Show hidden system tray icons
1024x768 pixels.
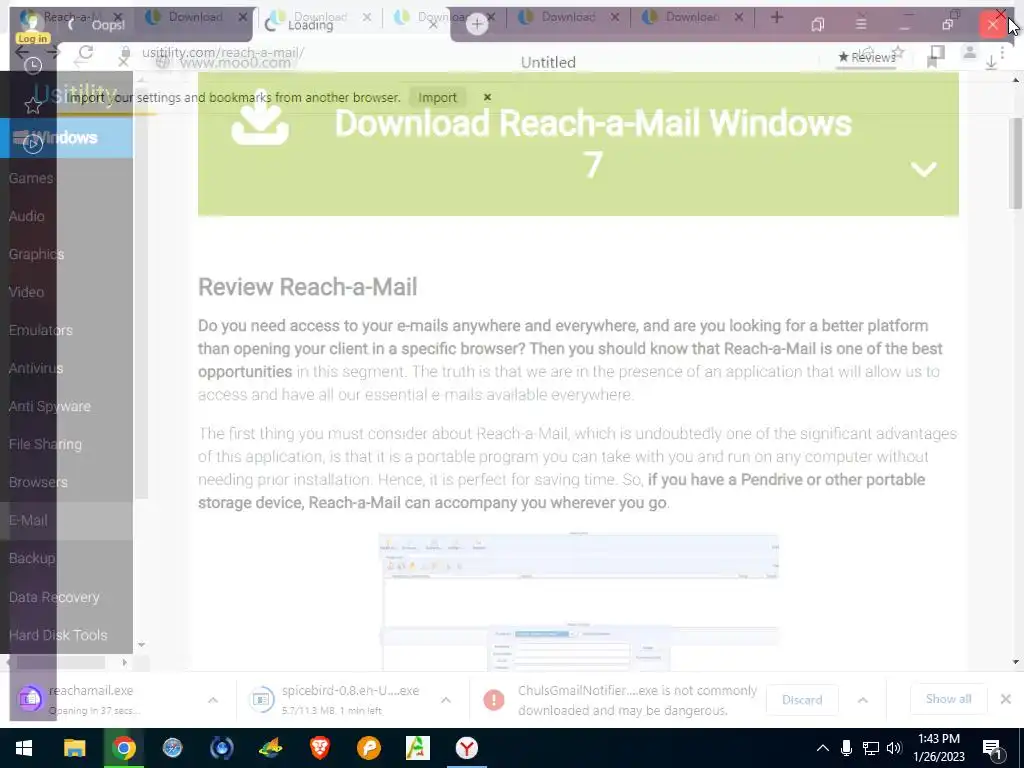click(x=822, y=748)
